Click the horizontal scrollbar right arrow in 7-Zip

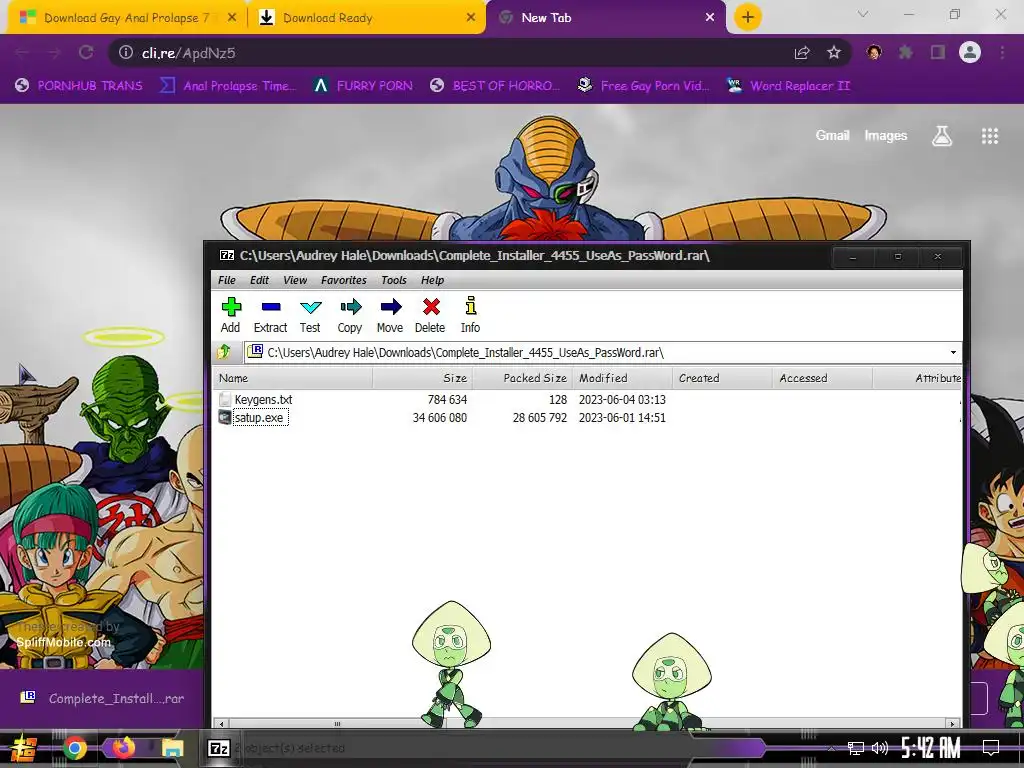pos(952,724)
